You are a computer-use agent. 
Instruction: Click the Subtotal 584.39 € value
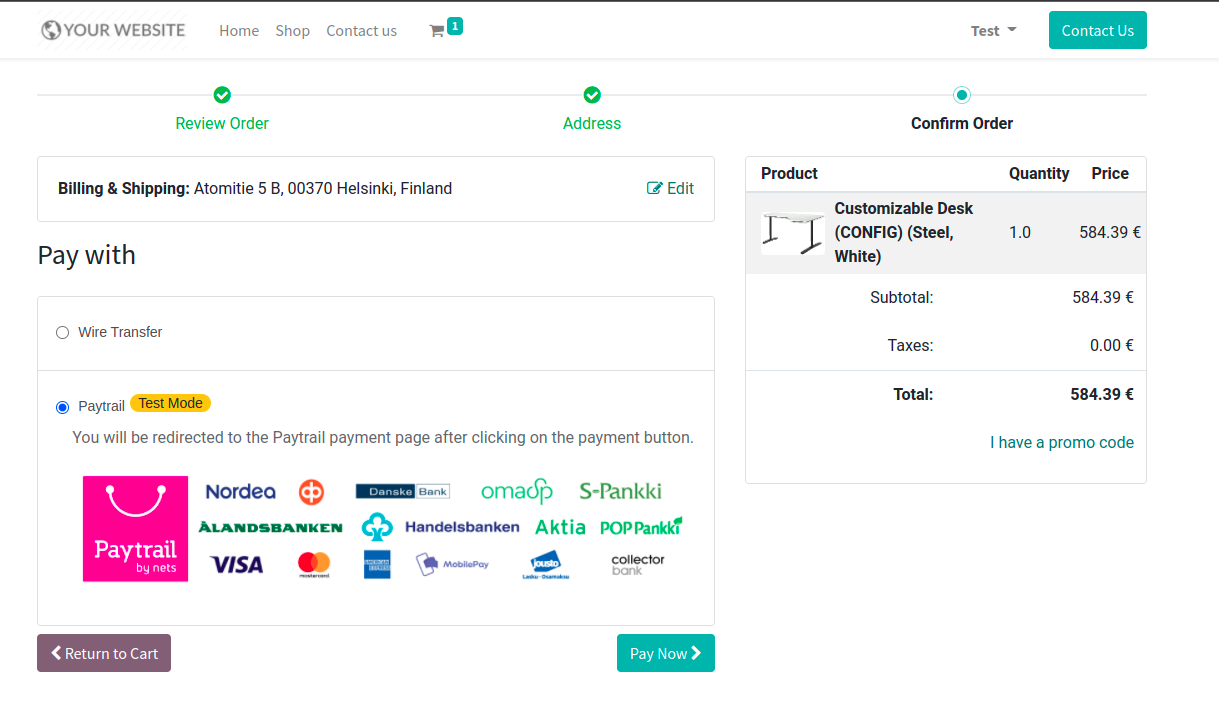tap(1103, 297)
